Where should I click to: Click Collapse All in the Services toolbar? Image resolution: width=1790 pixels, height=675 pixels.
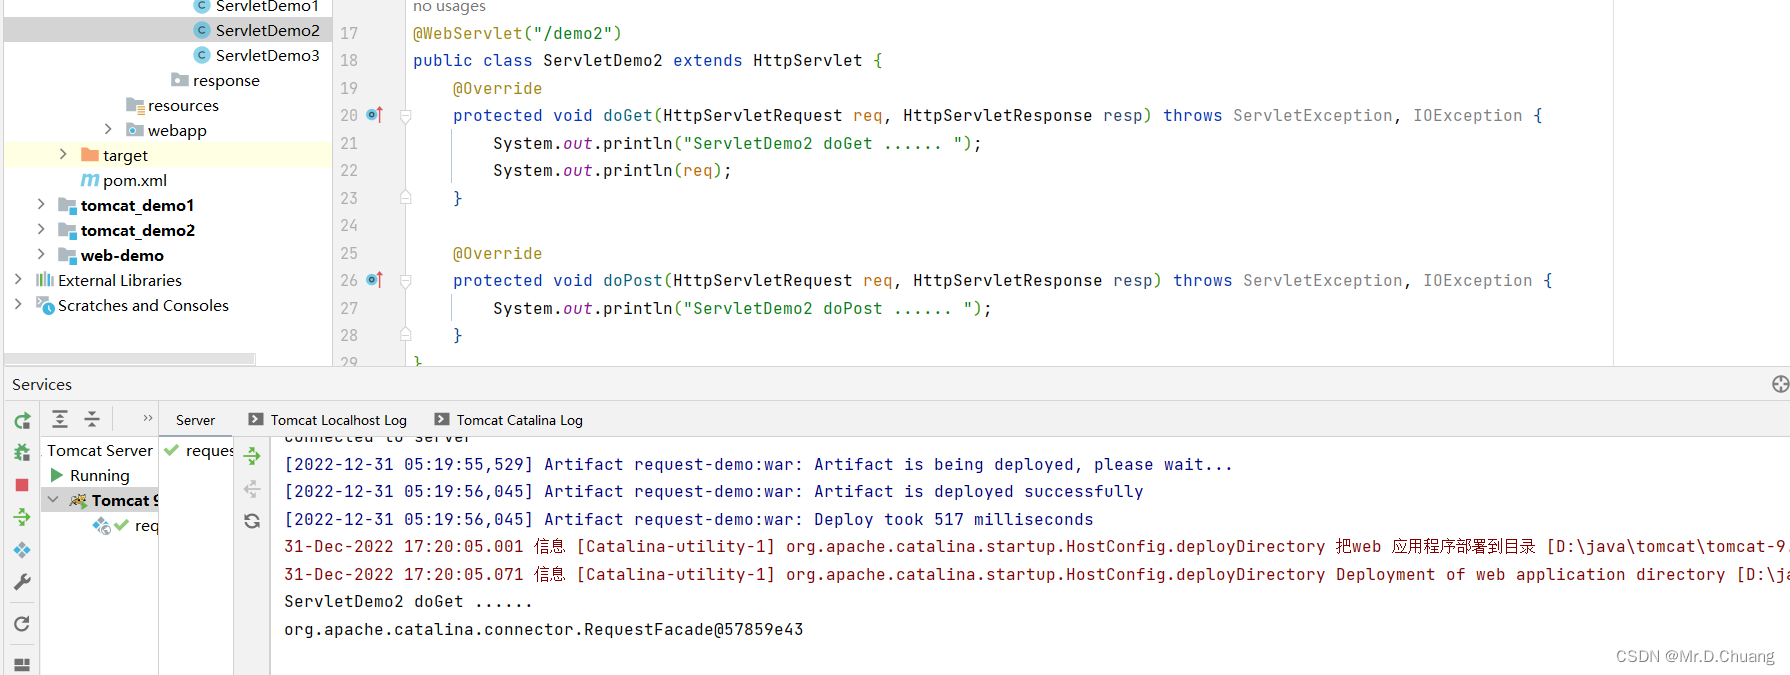[92, 419]
